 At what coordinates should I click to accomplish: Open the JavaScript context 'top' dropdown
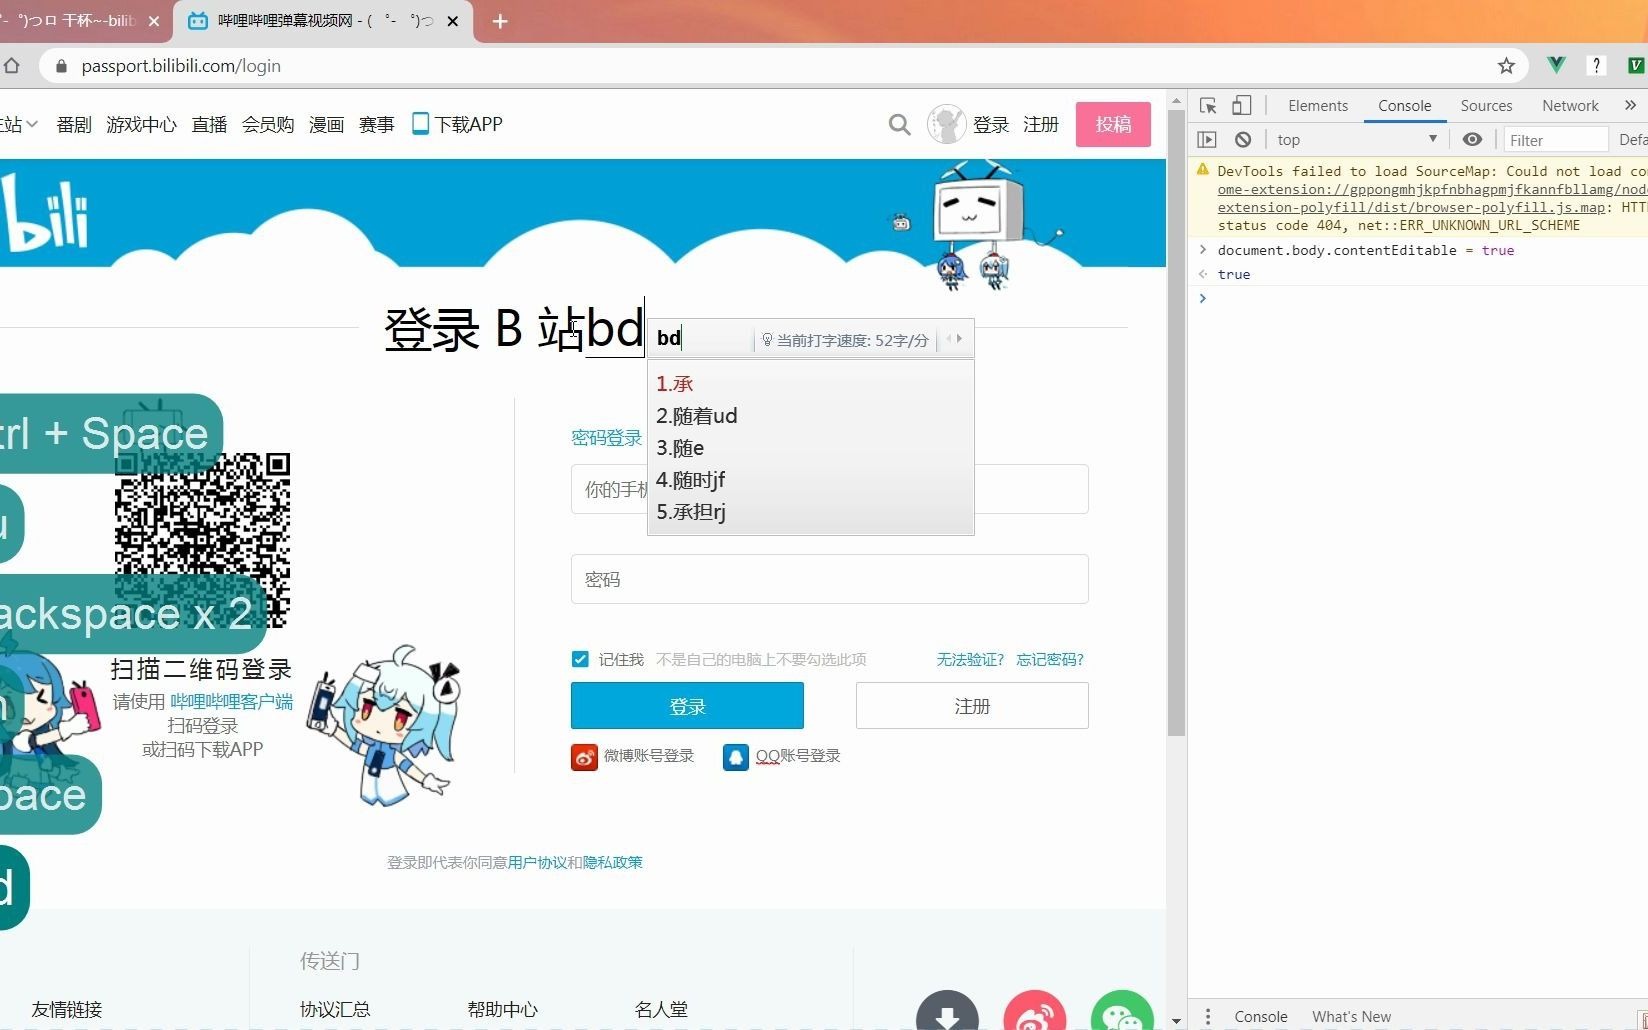pyautogui.click(x=1357, y=140)
